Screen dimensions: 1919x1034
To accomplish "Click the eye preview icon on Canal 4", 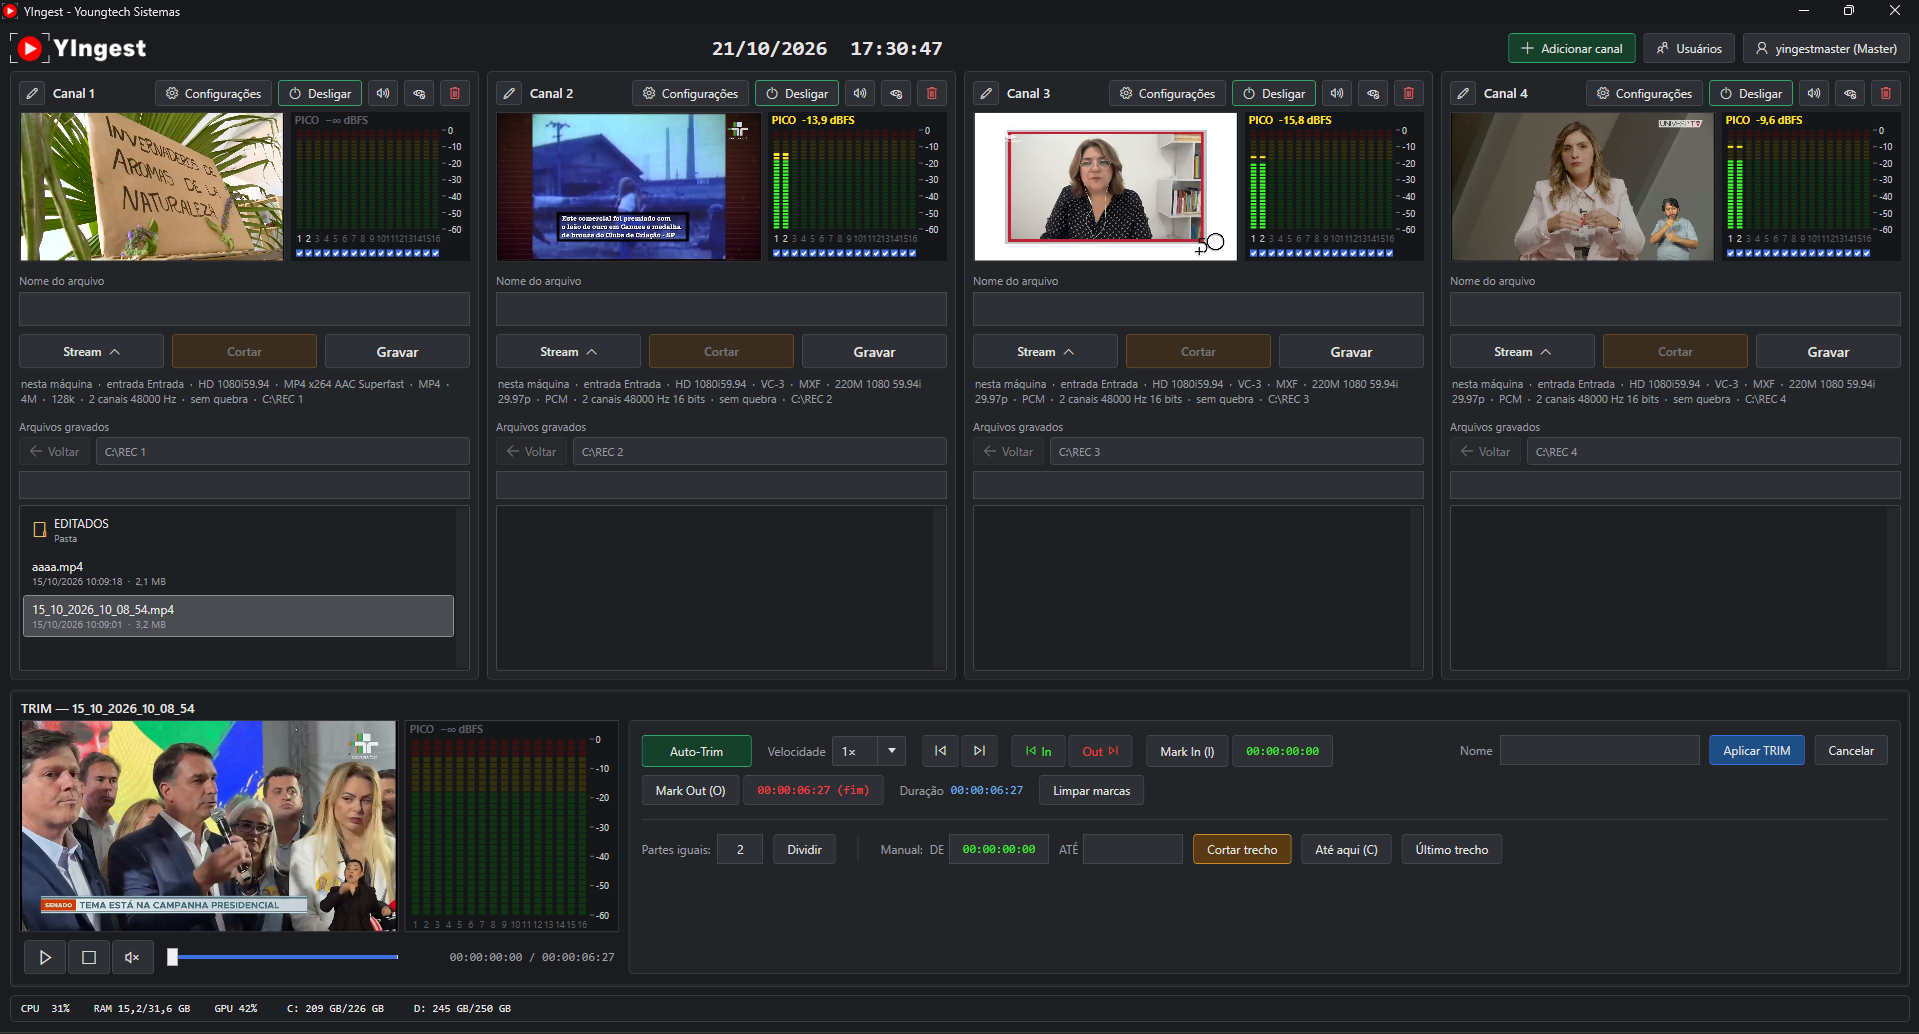I will point(1850,93).
